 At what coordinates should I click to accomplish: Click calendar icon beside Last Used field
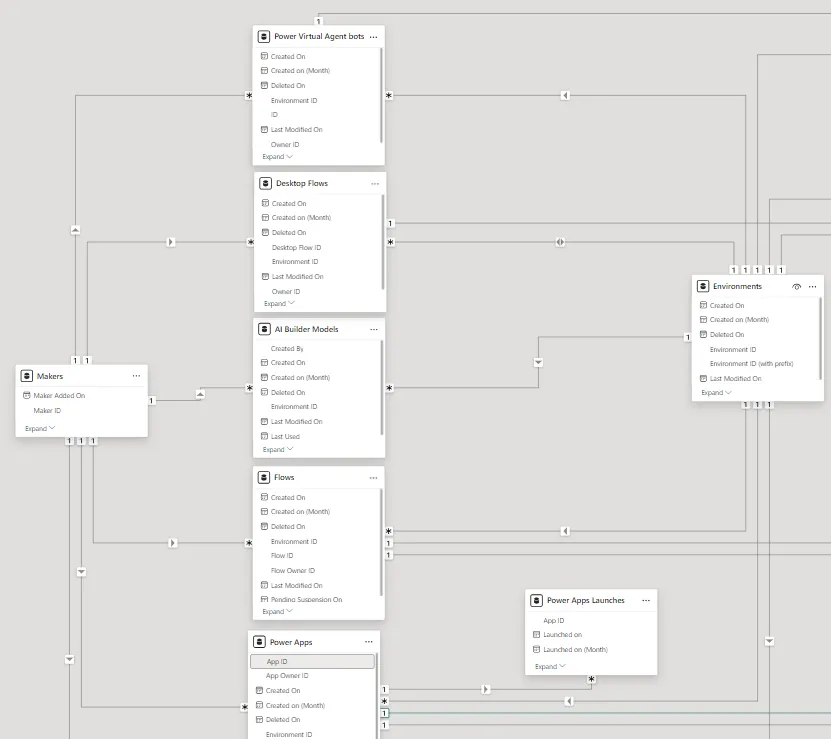(264, 436)
